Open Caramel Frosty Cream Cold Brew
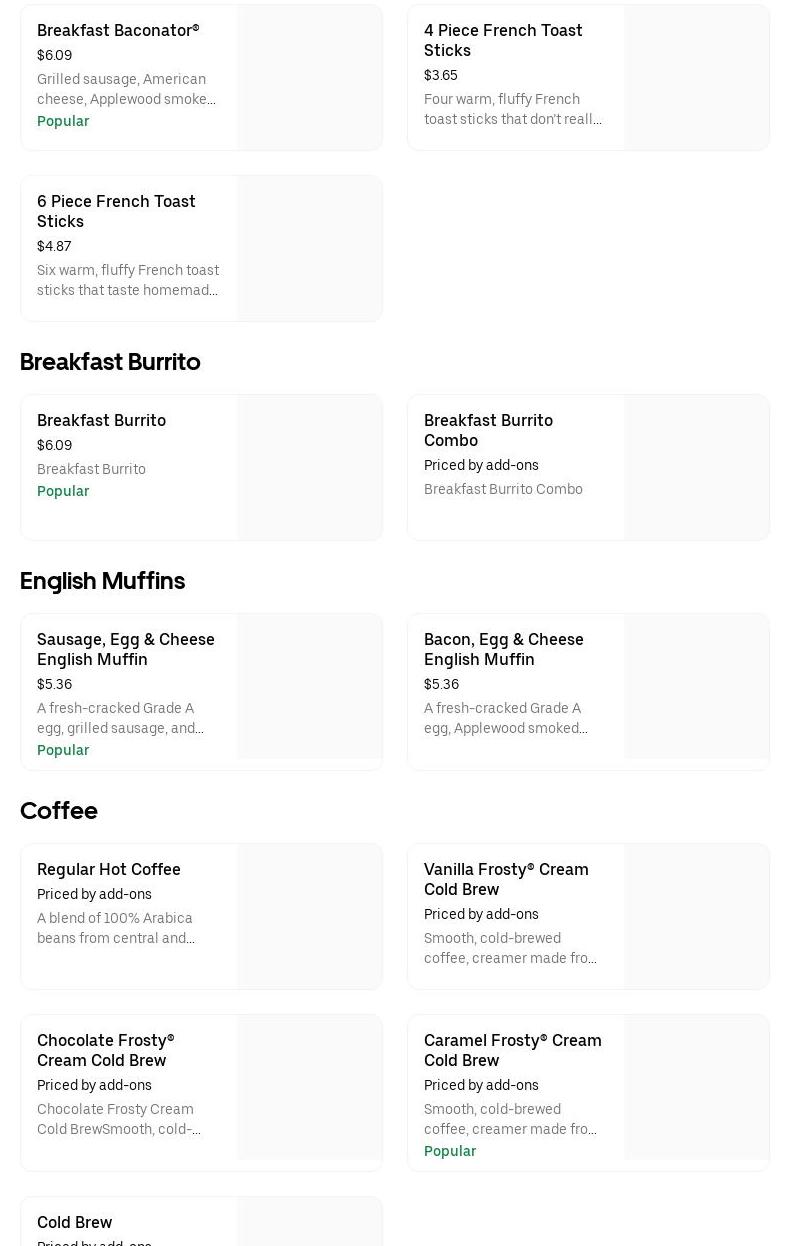 tap(512, 1050)
